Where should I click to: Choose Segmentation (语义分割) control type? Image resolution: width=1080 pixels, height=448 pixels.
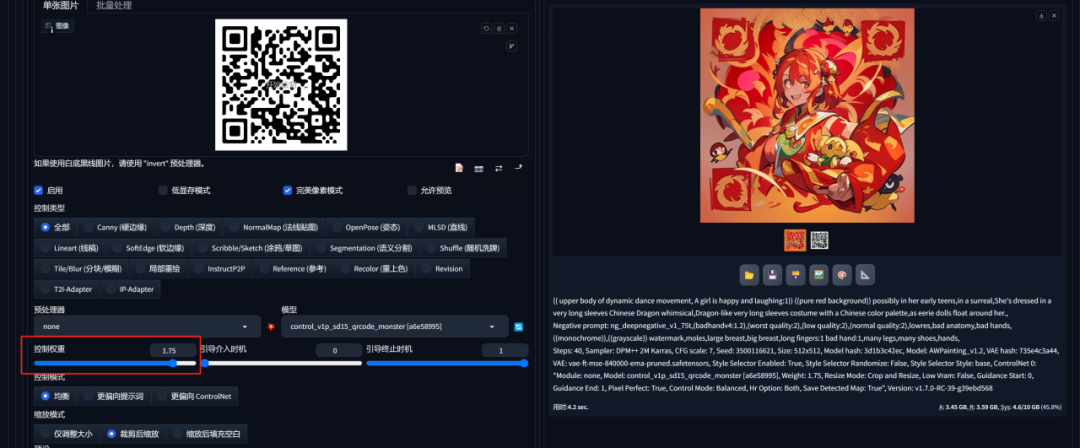pyautogui.click(x=364, y=248)
